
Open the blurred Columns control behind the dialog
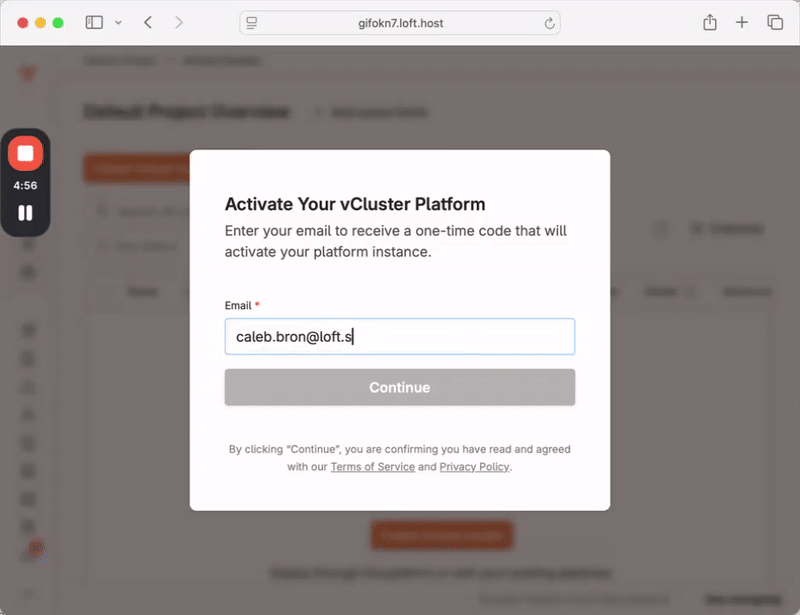point(727,229)
